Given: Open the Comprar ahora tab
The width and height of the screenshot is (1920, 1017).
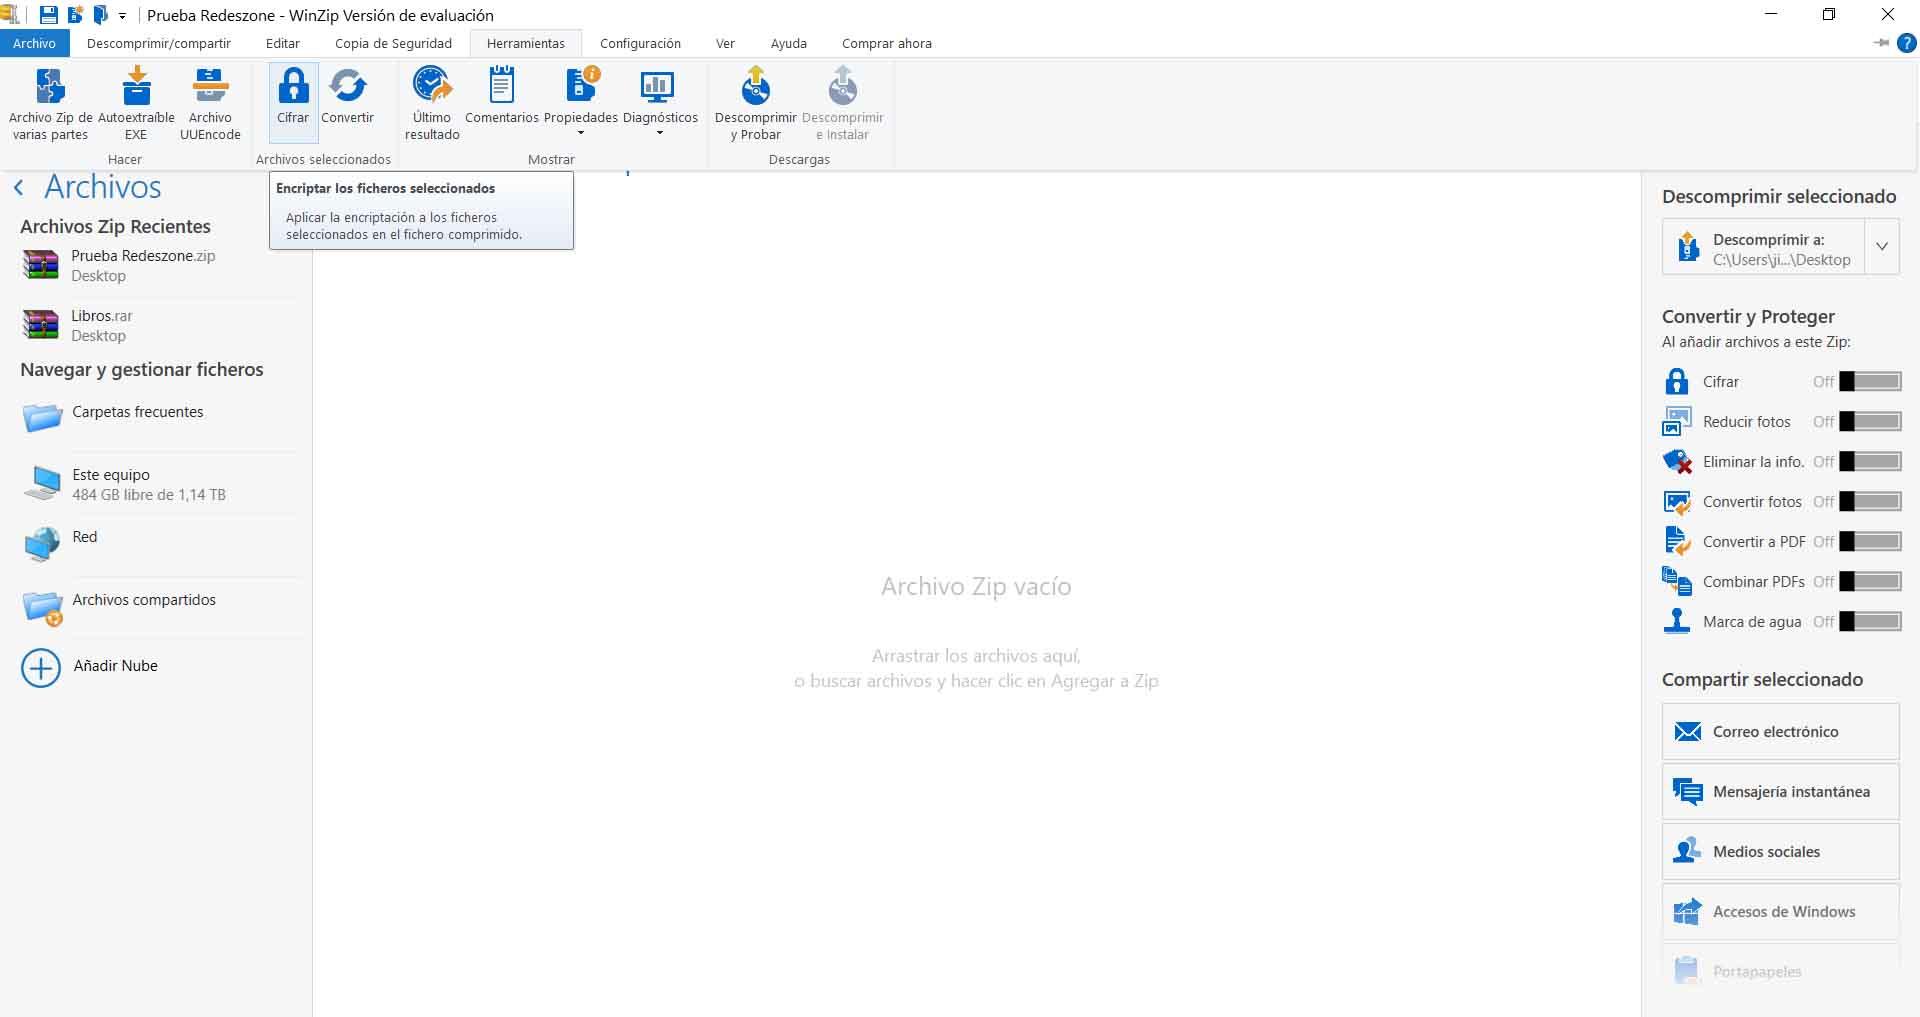Looking at the screenshot, I should pos(887,43).
